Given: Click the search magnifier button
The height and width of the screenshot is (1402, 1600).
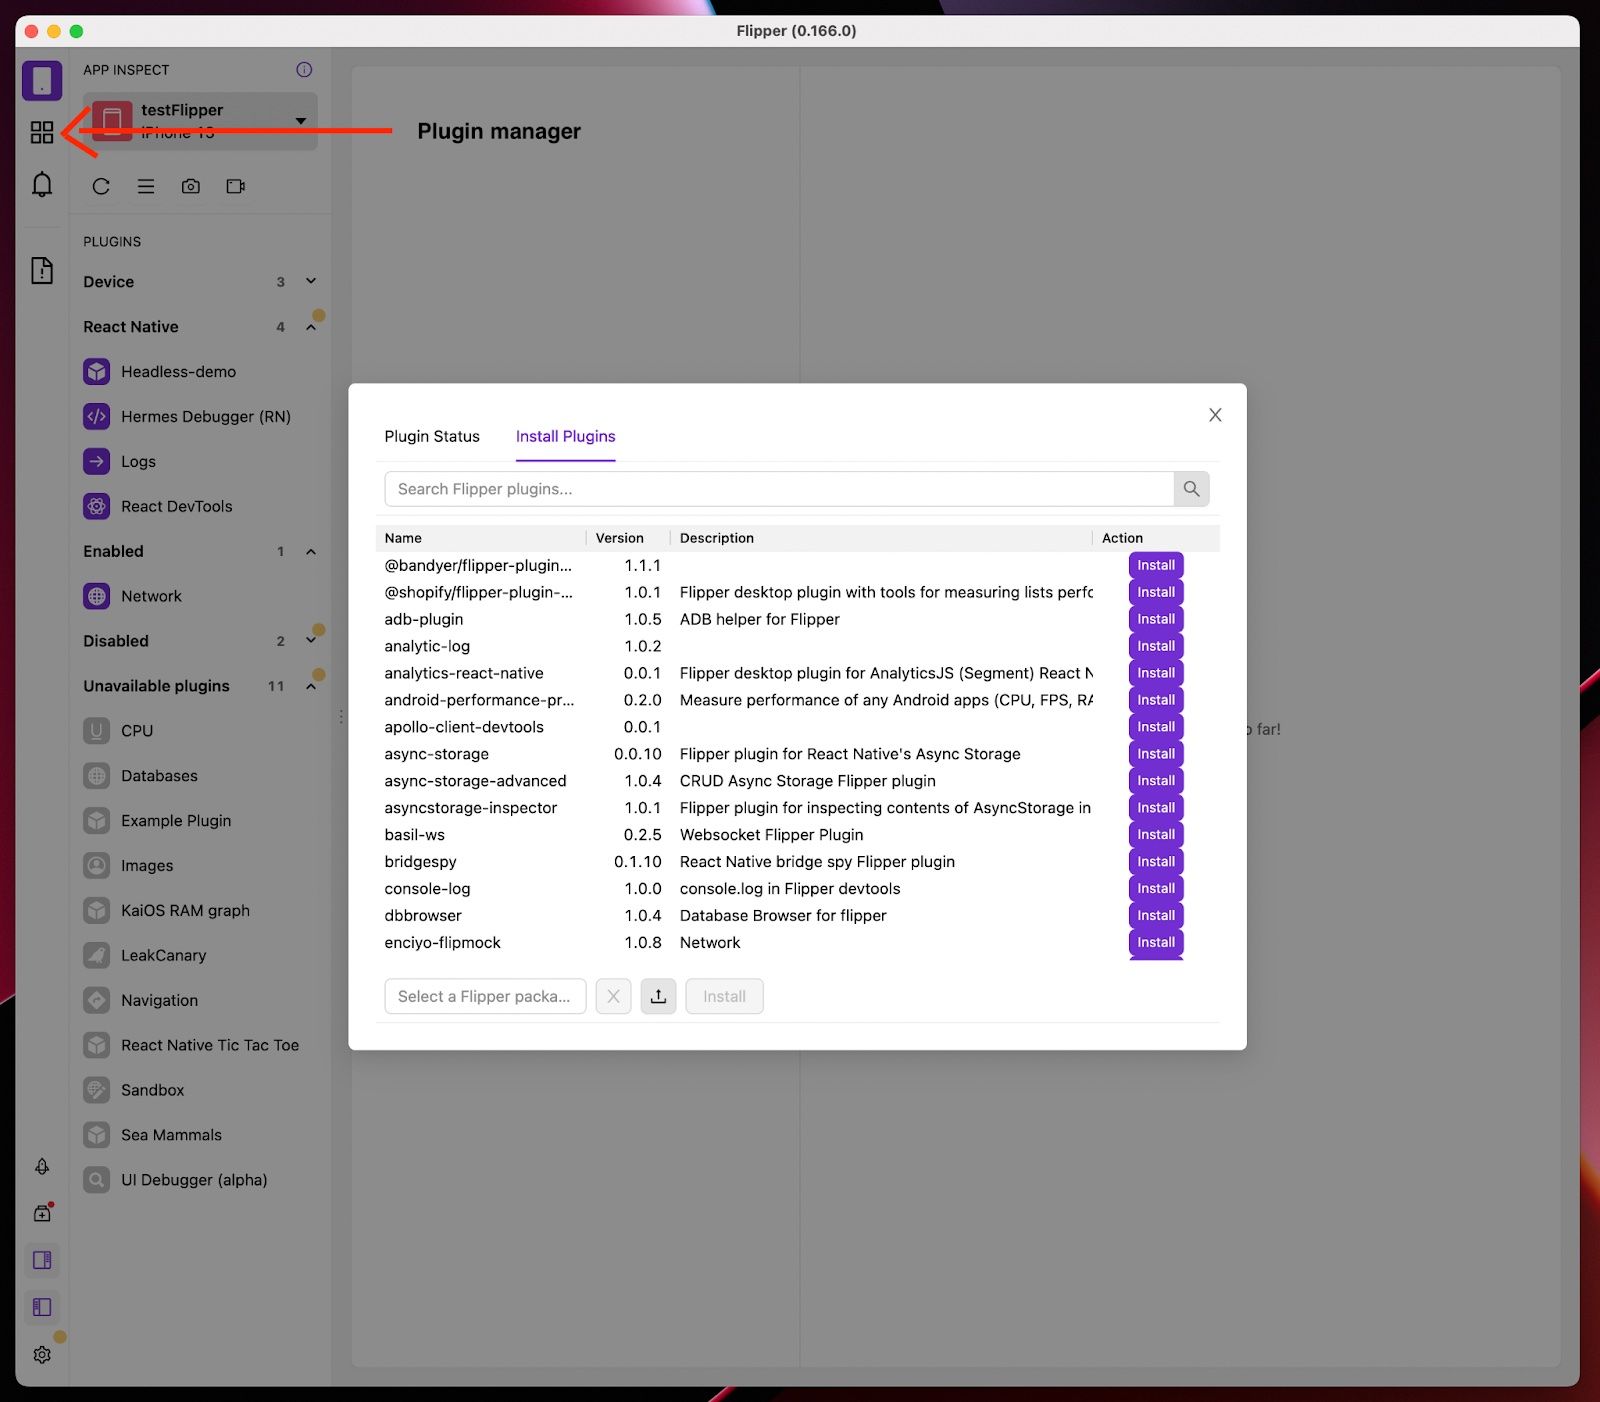Looking at the screenshot, I should [x=1191, y=489].
